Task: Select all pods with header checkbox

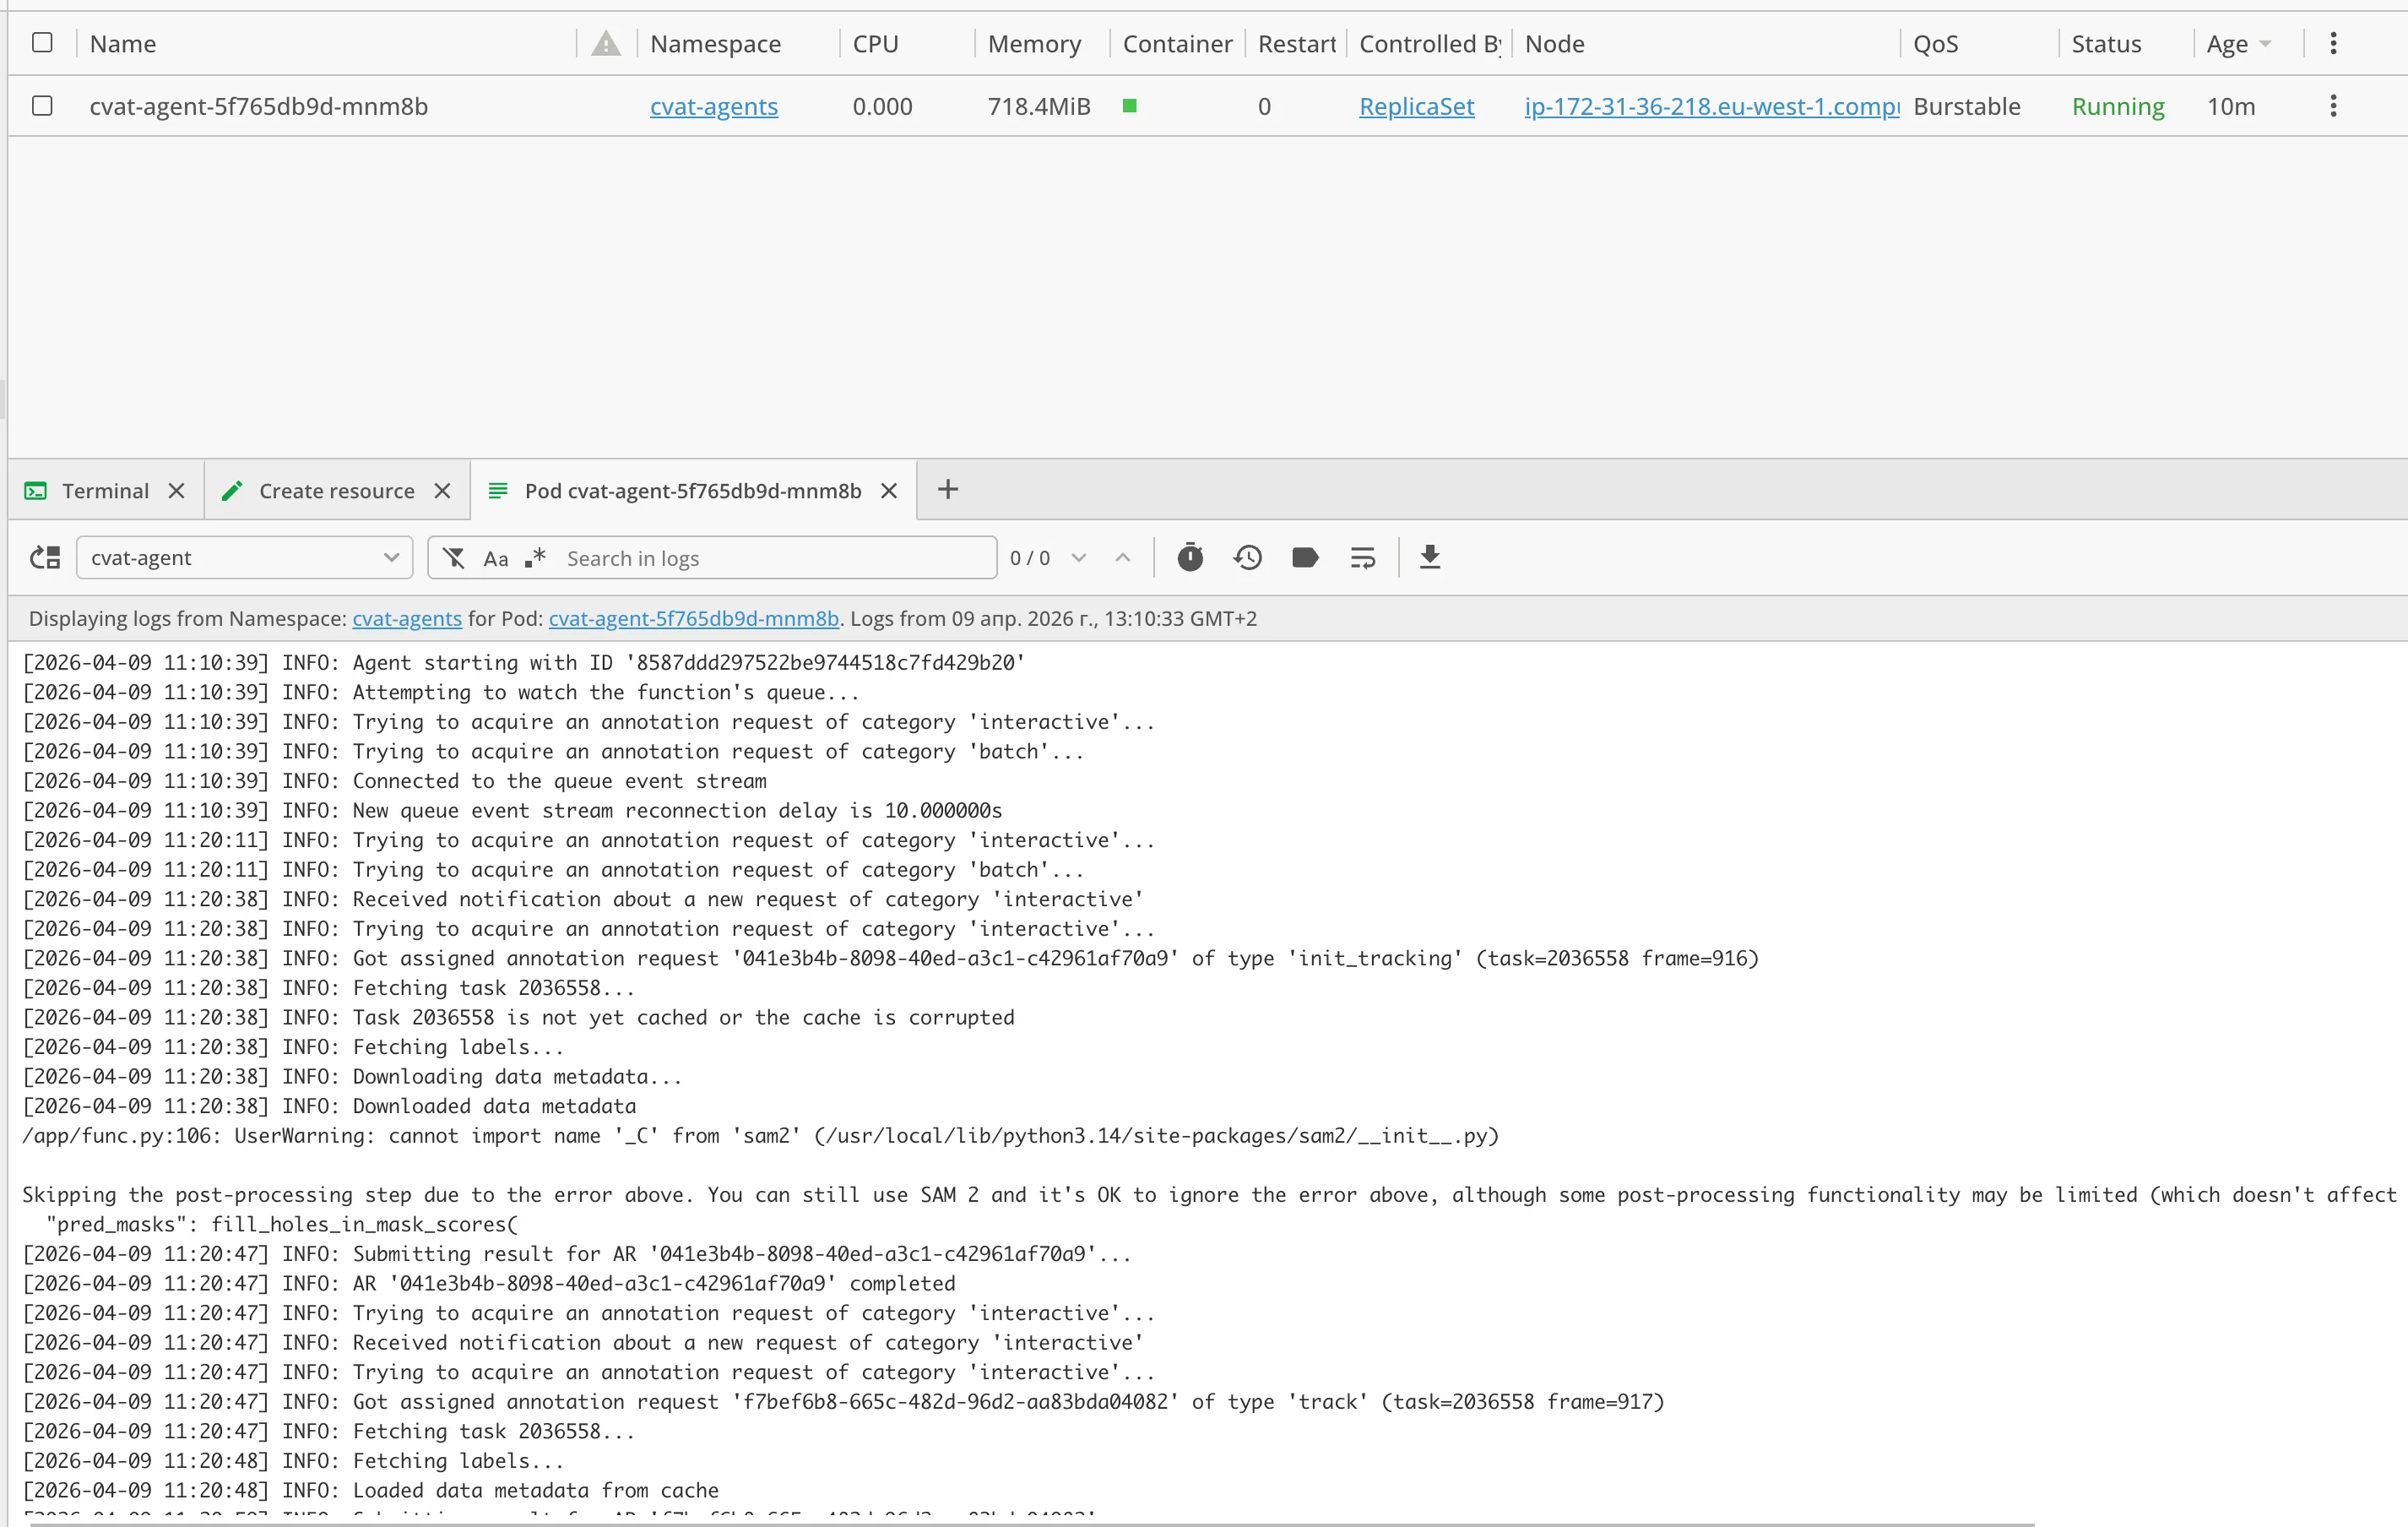Action: coord(42,42)
